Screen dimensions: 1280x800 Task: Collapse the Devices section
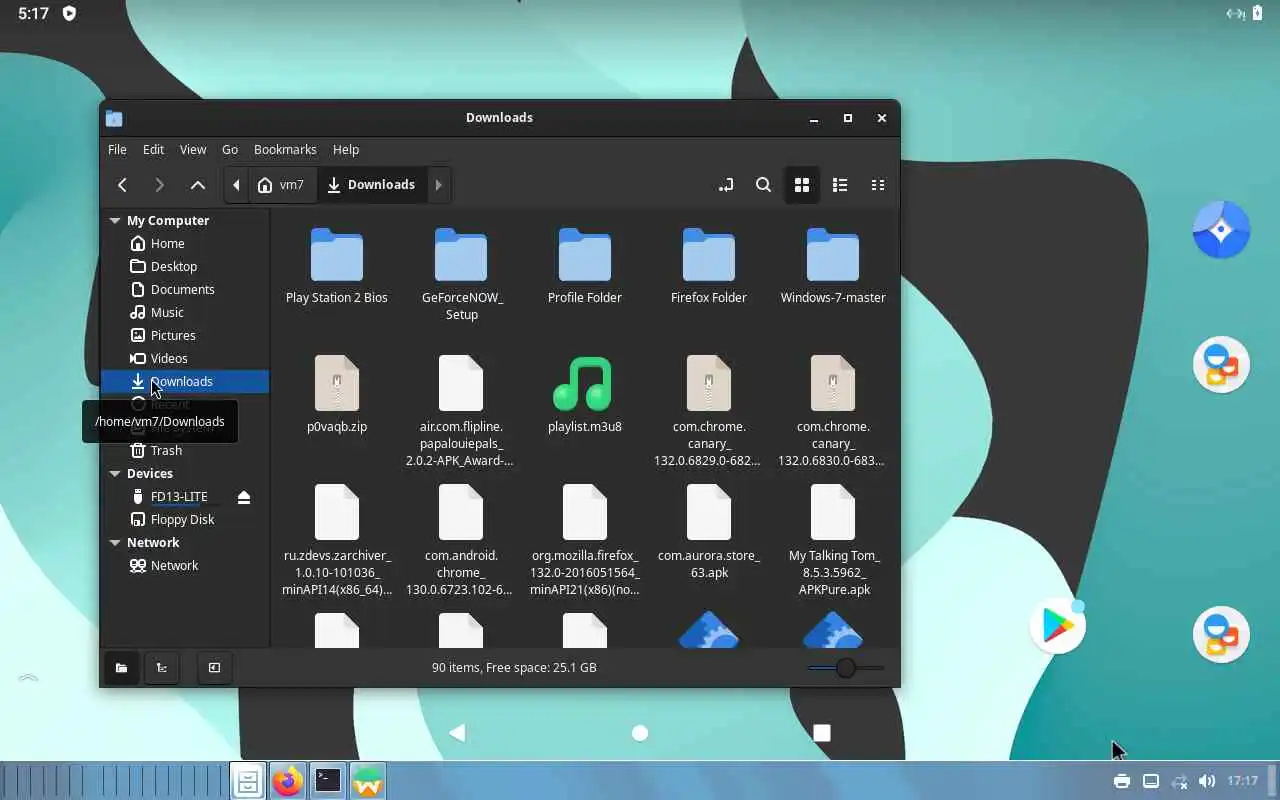[115, 474]
